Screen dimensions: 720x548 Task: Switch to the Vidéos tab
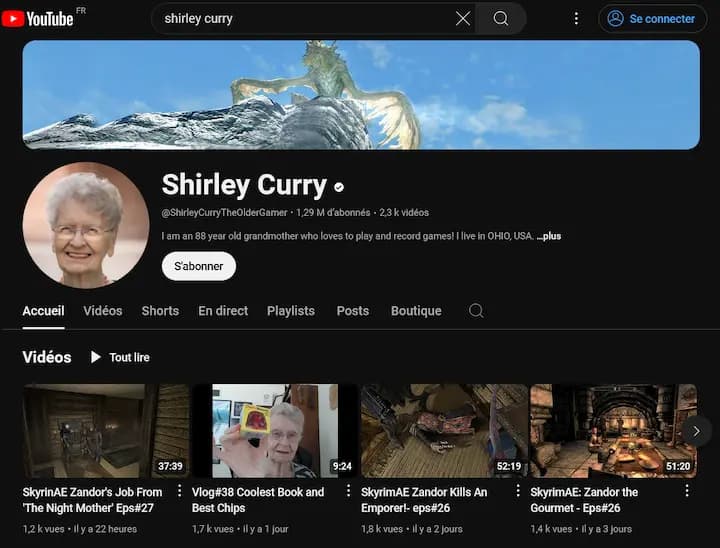click(x=103, y=311)
